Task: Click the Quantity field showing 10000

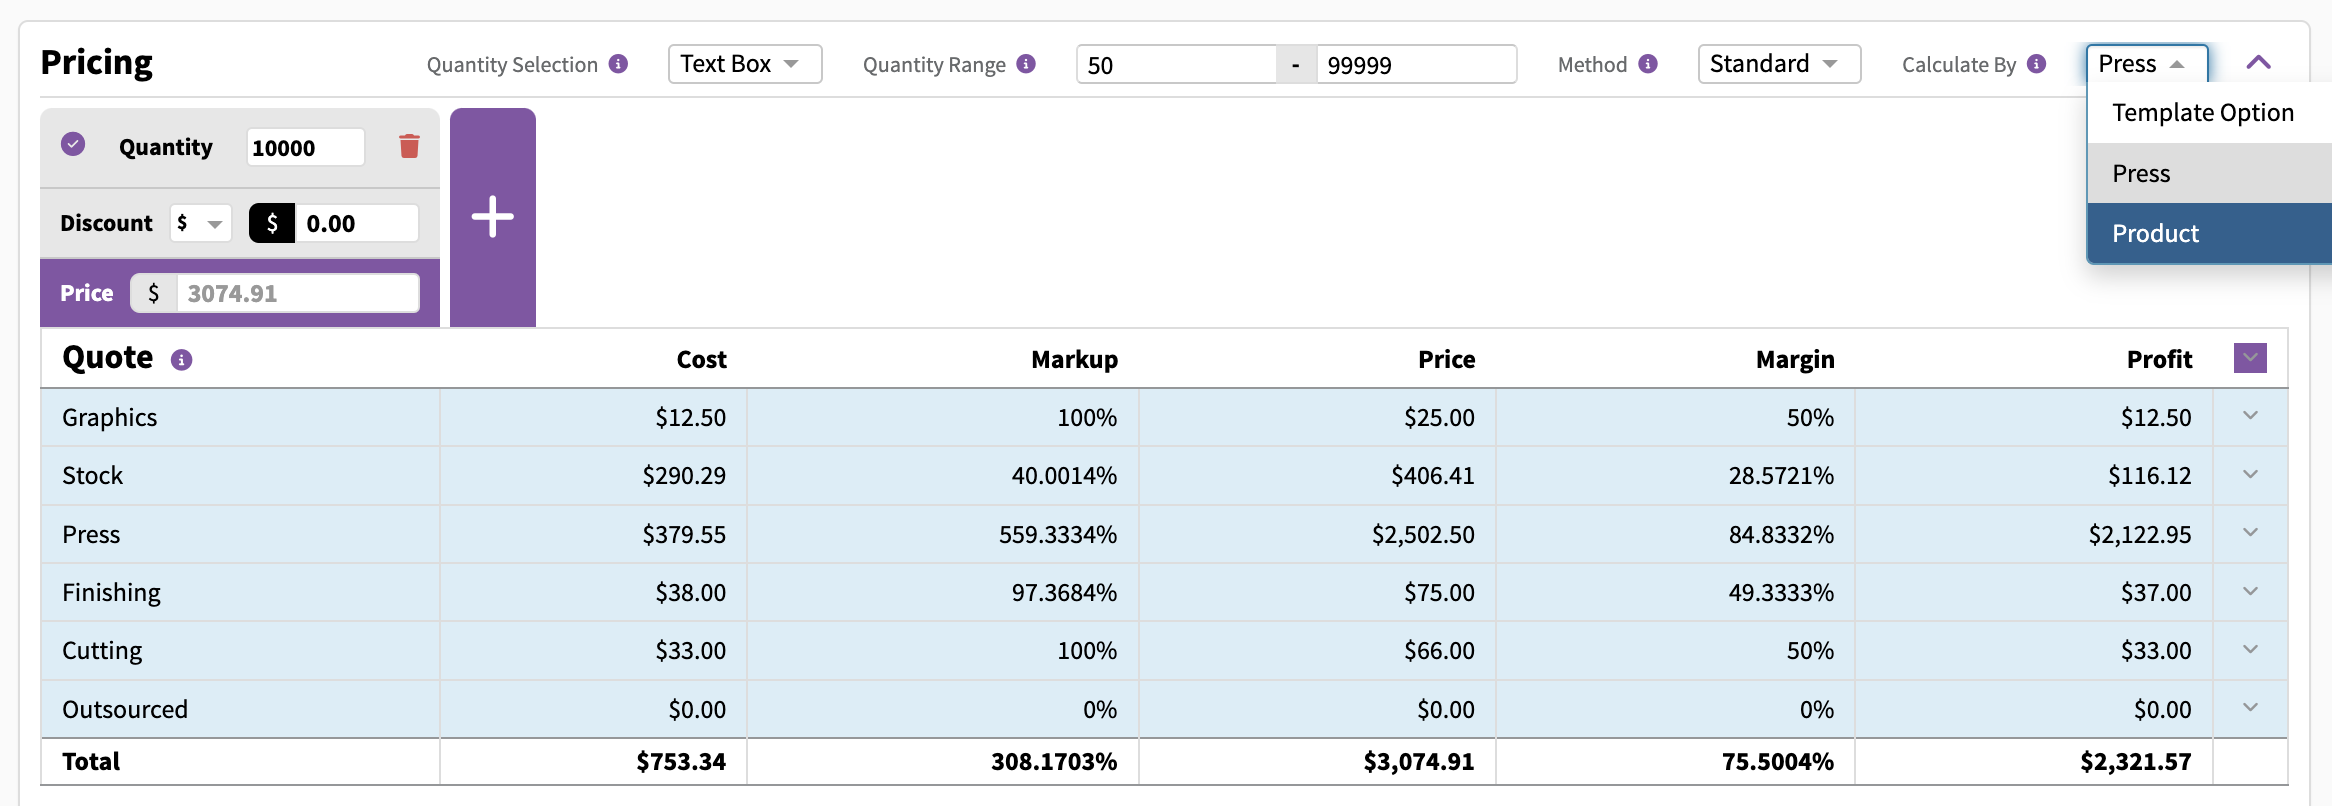Action: (x=305, y=147)
